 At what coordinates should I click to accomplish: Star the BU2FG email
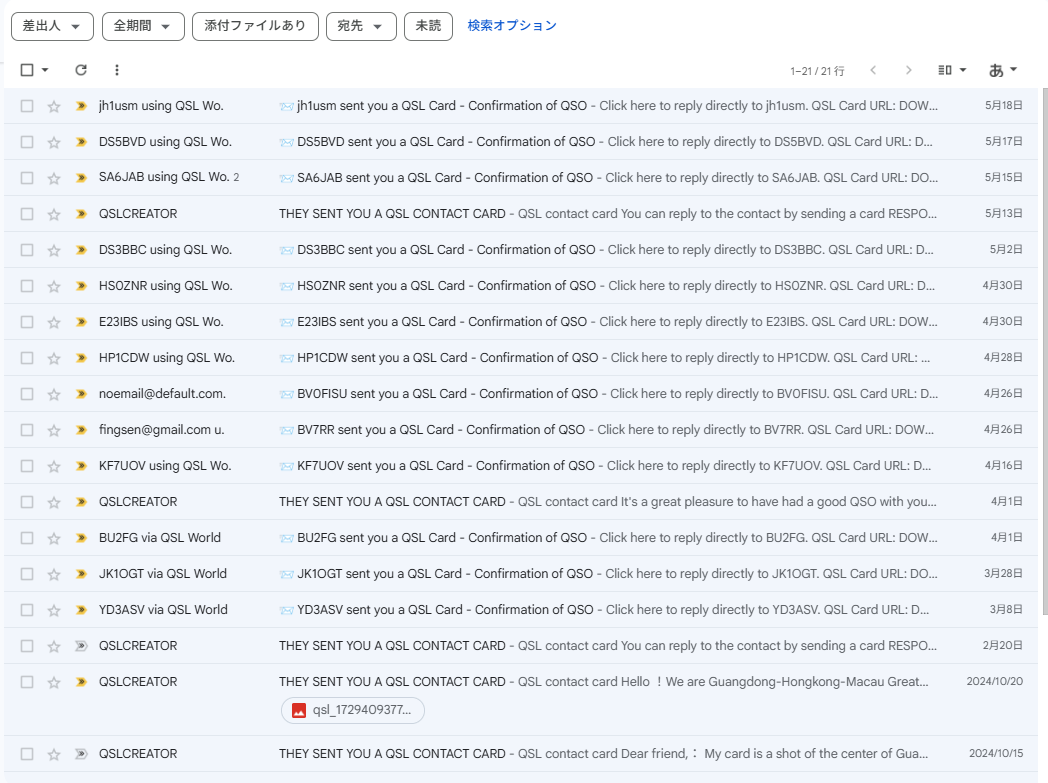pos(54,538)
